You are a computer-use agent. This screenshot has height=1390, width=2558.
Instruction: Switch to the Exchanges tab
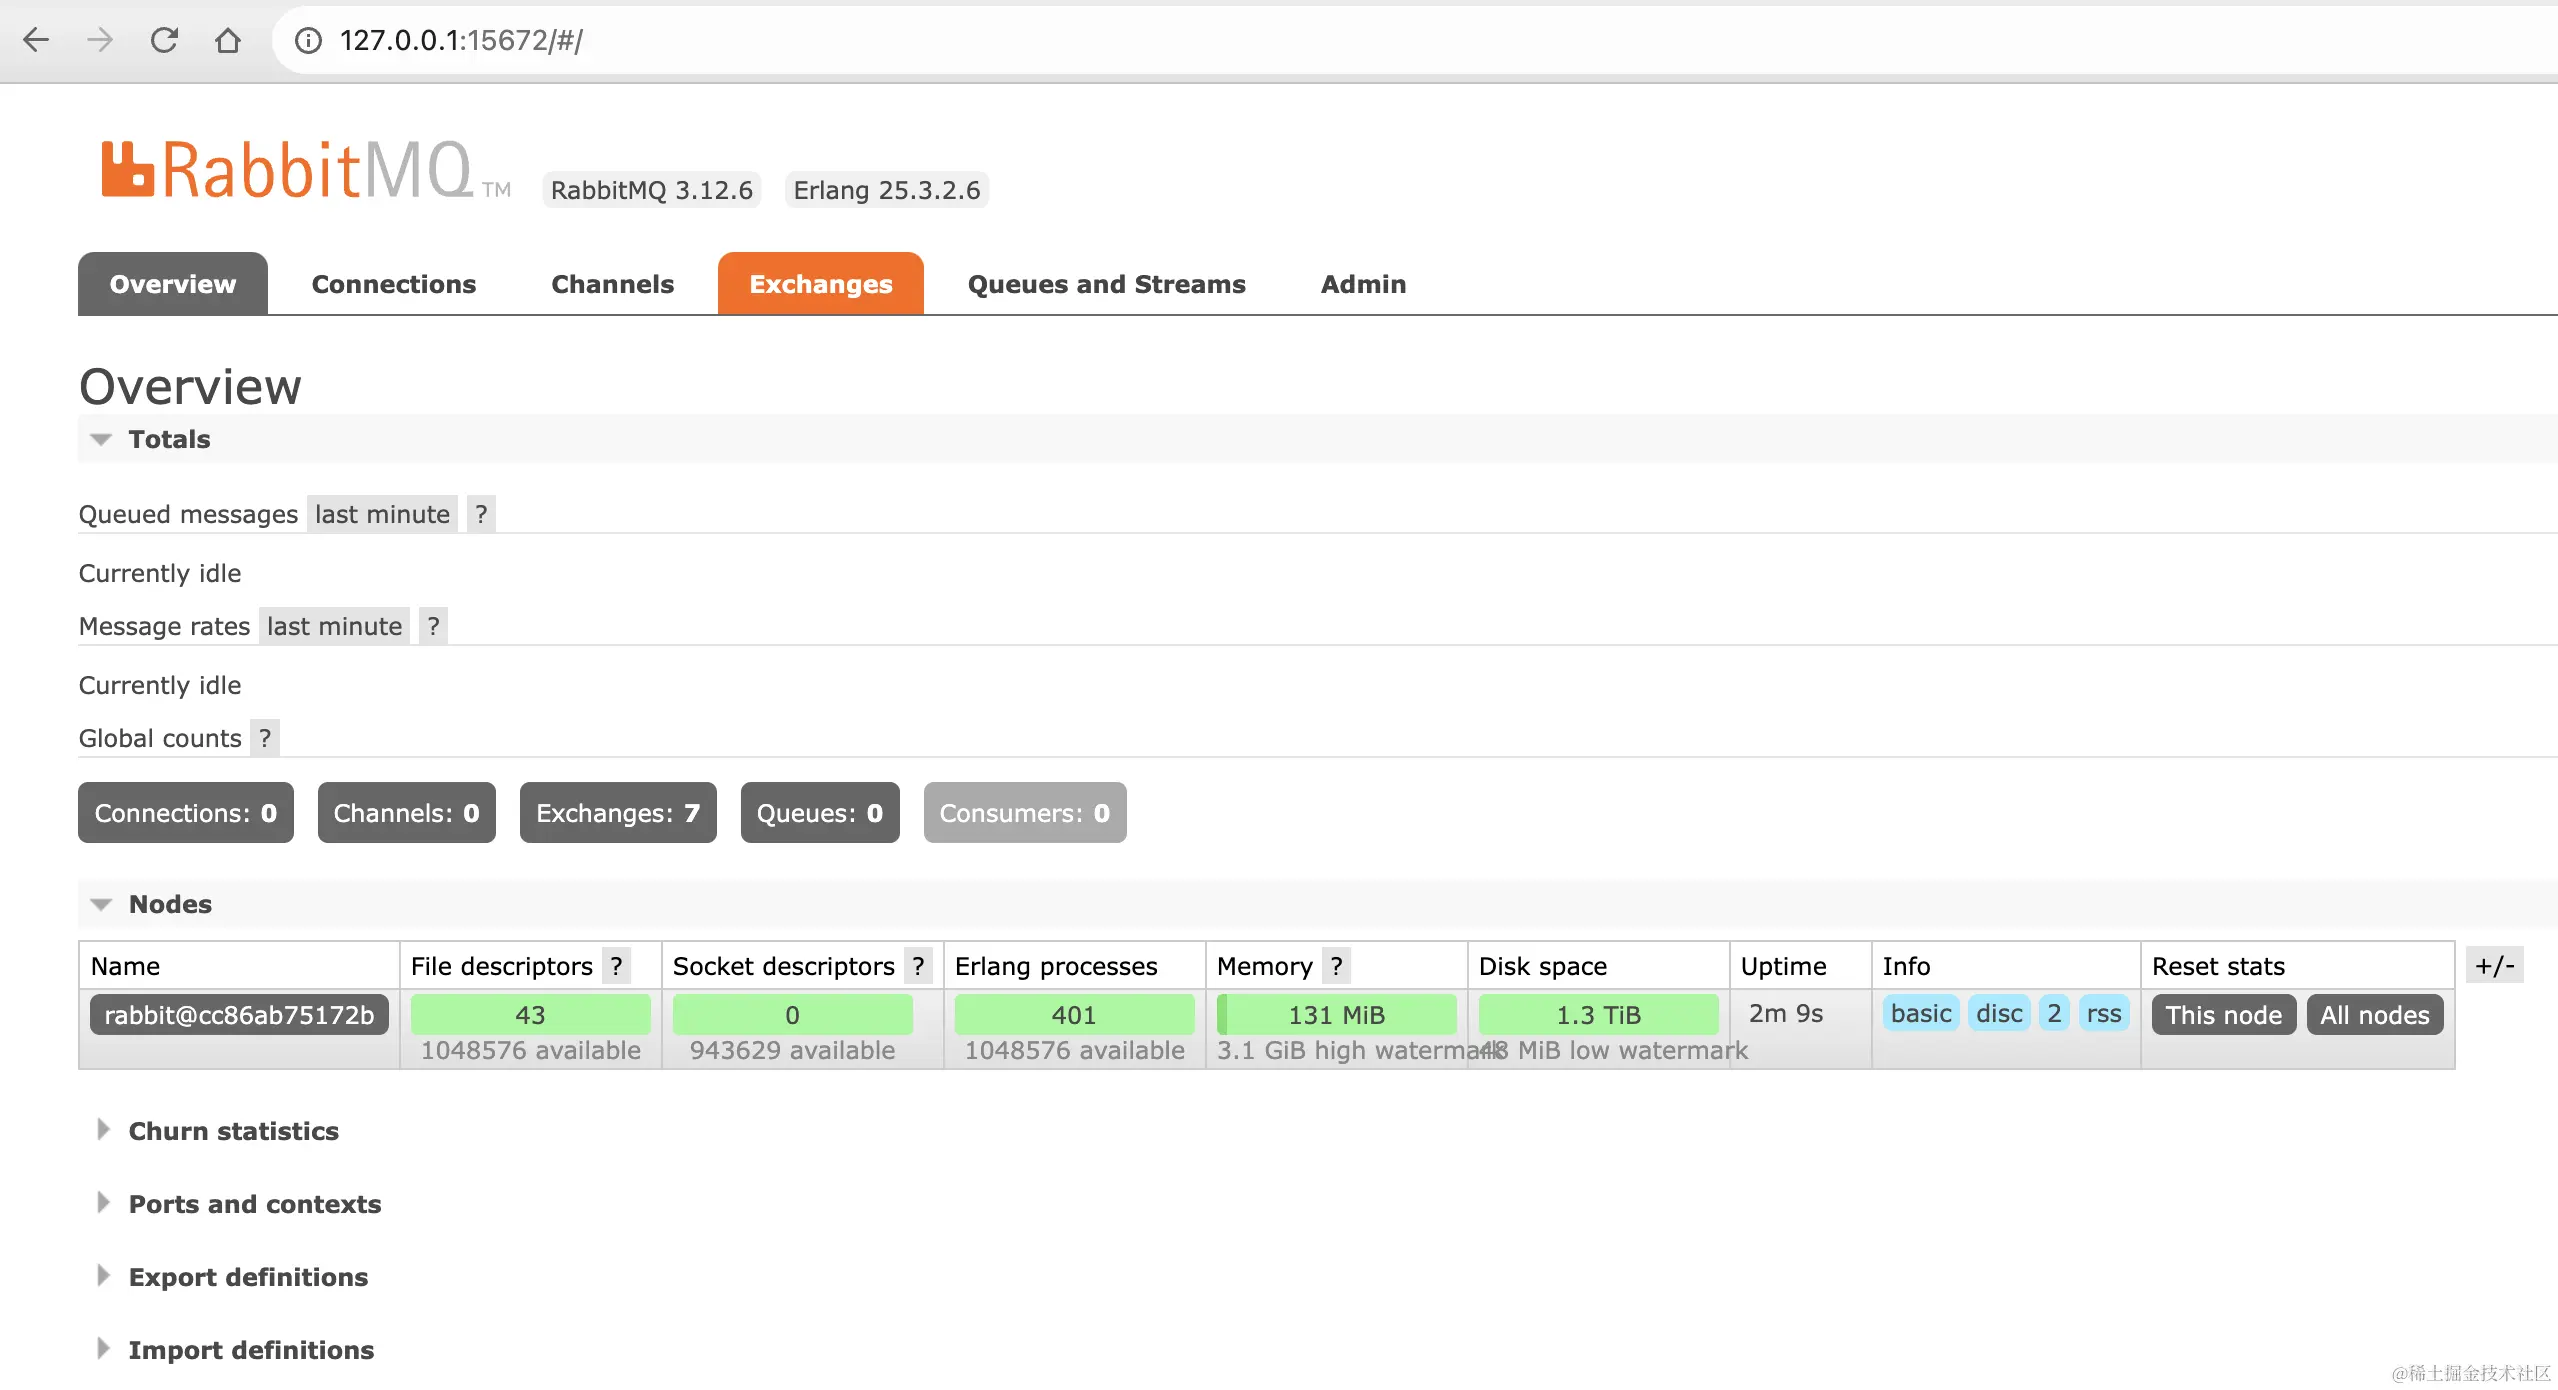tap(820, 284)
